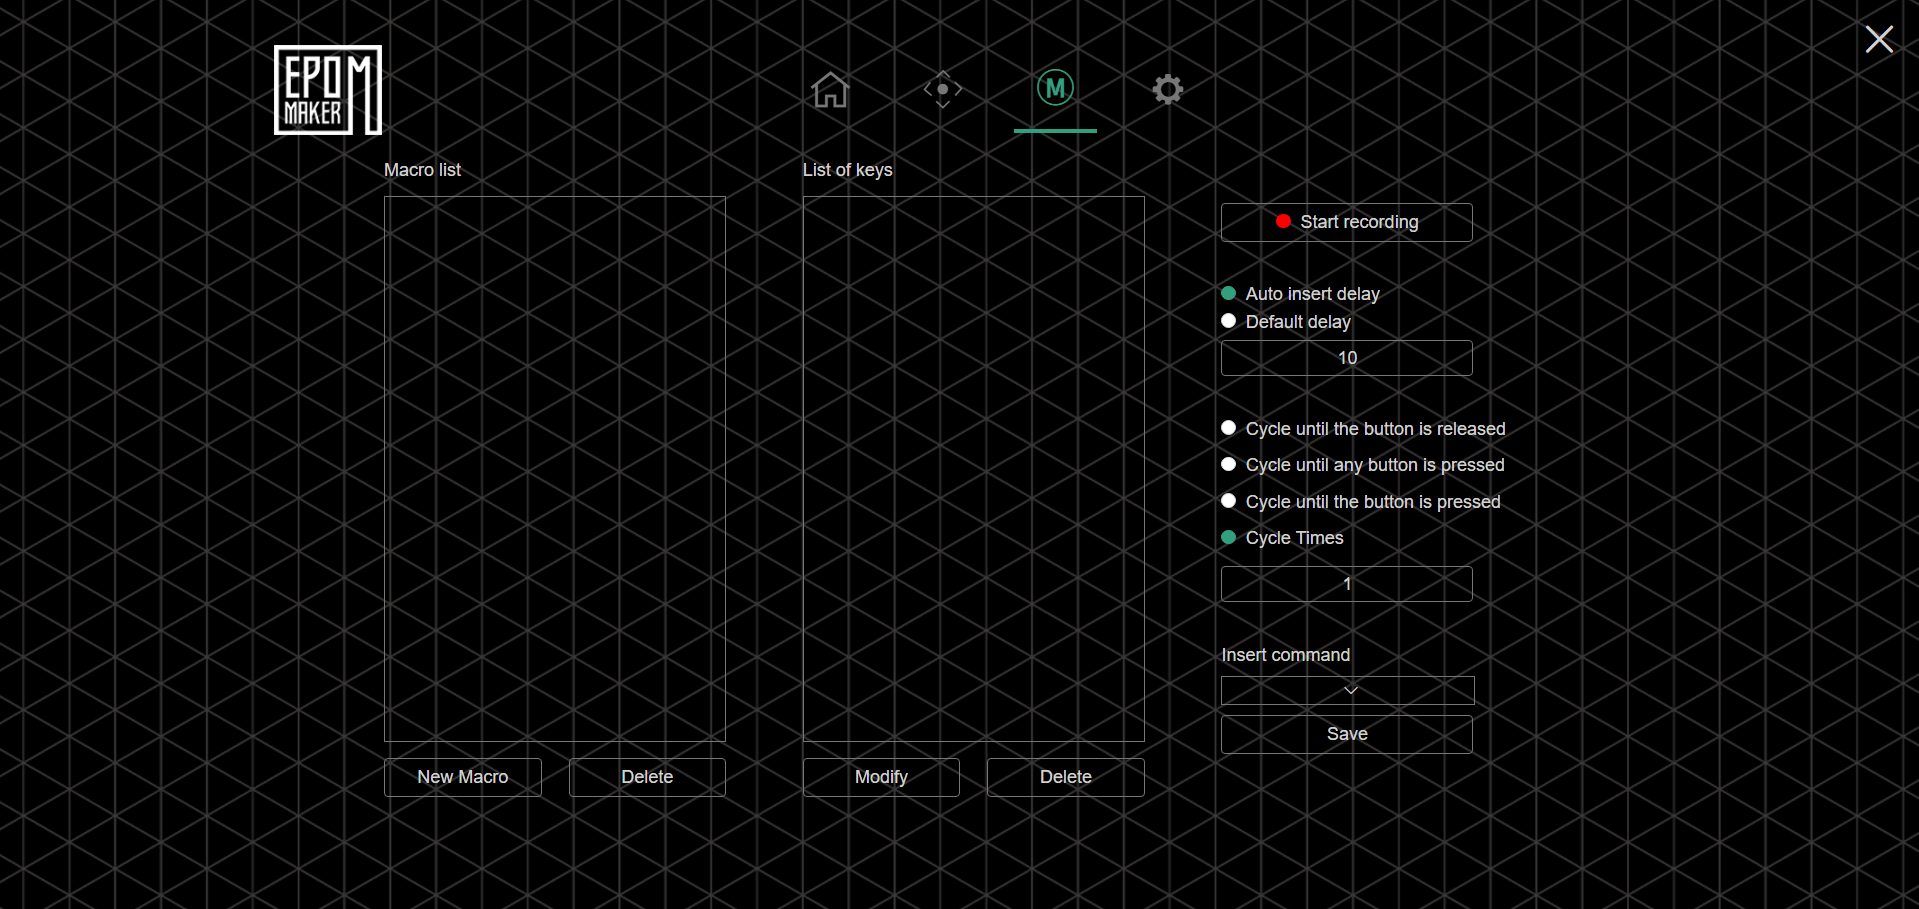Save the macro settings
Viewport: 1919px width, 909px height.
[x=1346, y=734]
